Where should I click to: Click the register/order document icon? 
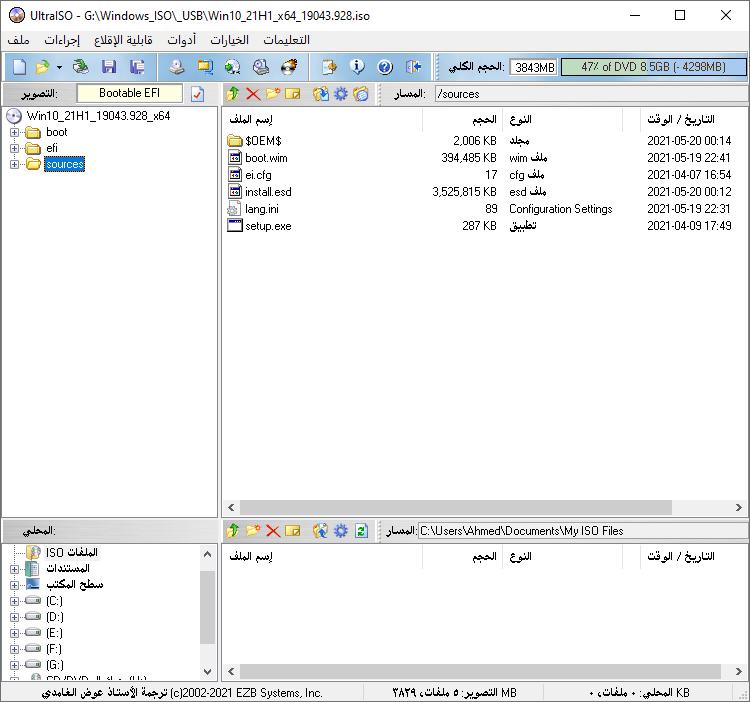[330, 67]
